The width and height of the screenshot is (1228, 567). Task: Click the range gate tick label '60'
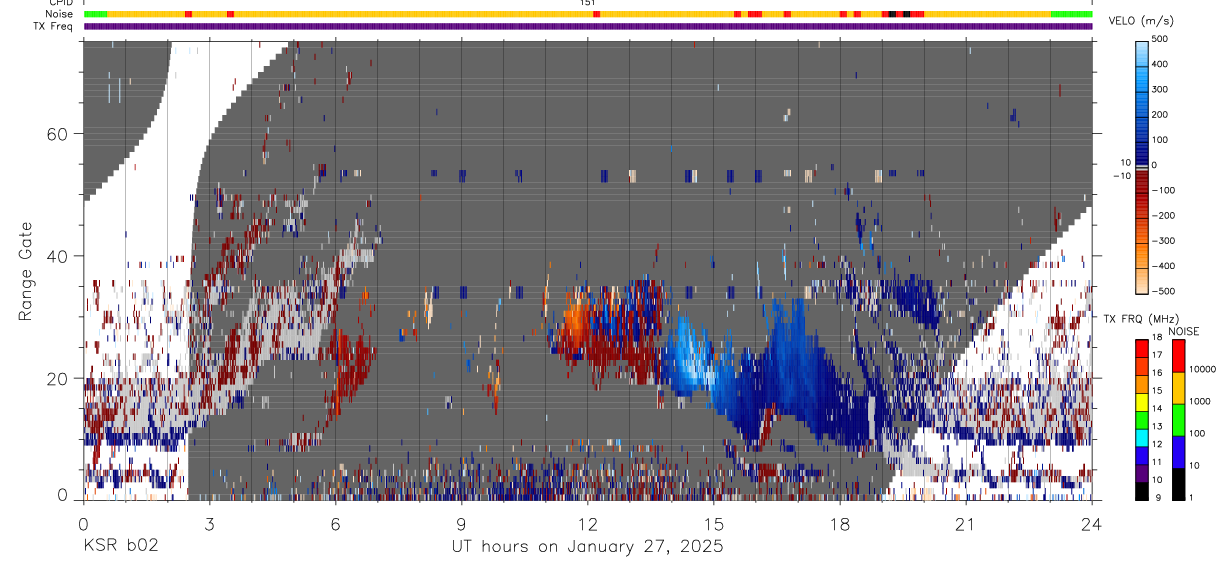tap(58, 134)
